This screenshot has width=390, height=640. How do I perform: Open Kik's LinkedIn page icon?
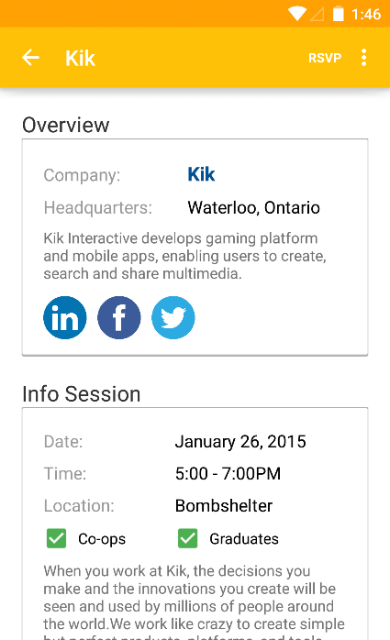tap(65, 318)
